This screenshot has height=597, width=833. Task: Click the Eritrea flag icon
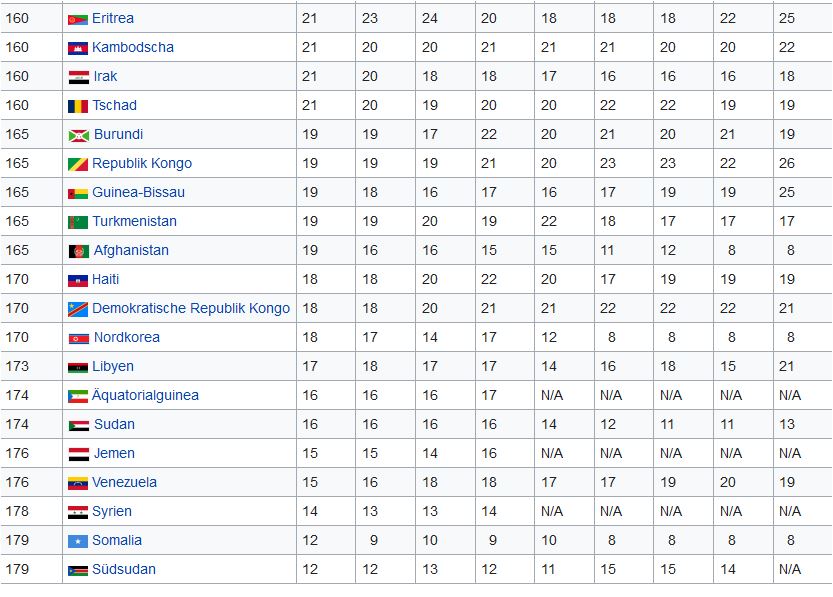click(78, 19)
